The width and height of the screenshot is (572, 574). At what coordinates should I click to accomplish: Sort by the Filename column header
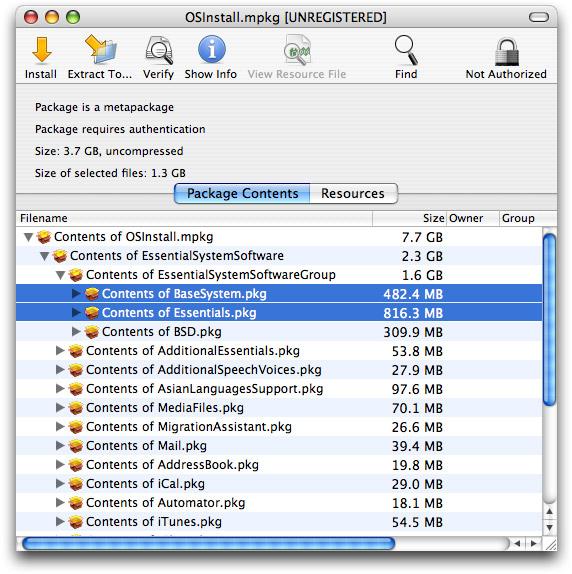pyautogui.click(x=194, y=218)
